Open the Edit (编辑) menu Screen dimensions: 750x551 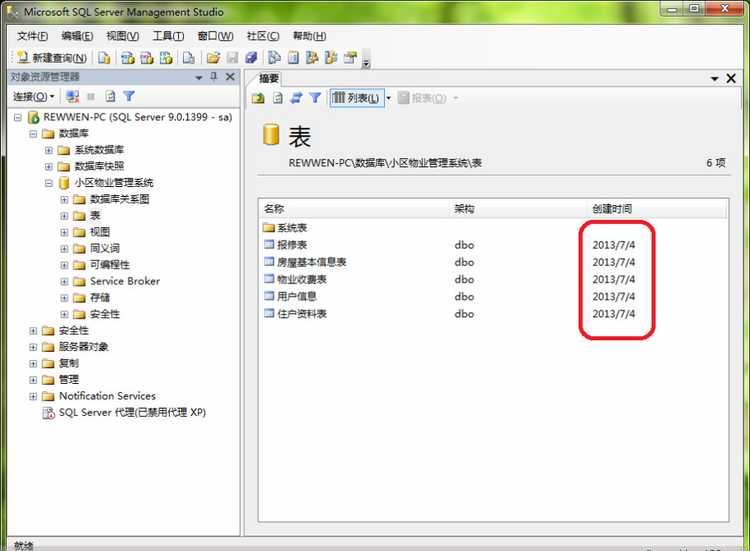tap(77, 36)
